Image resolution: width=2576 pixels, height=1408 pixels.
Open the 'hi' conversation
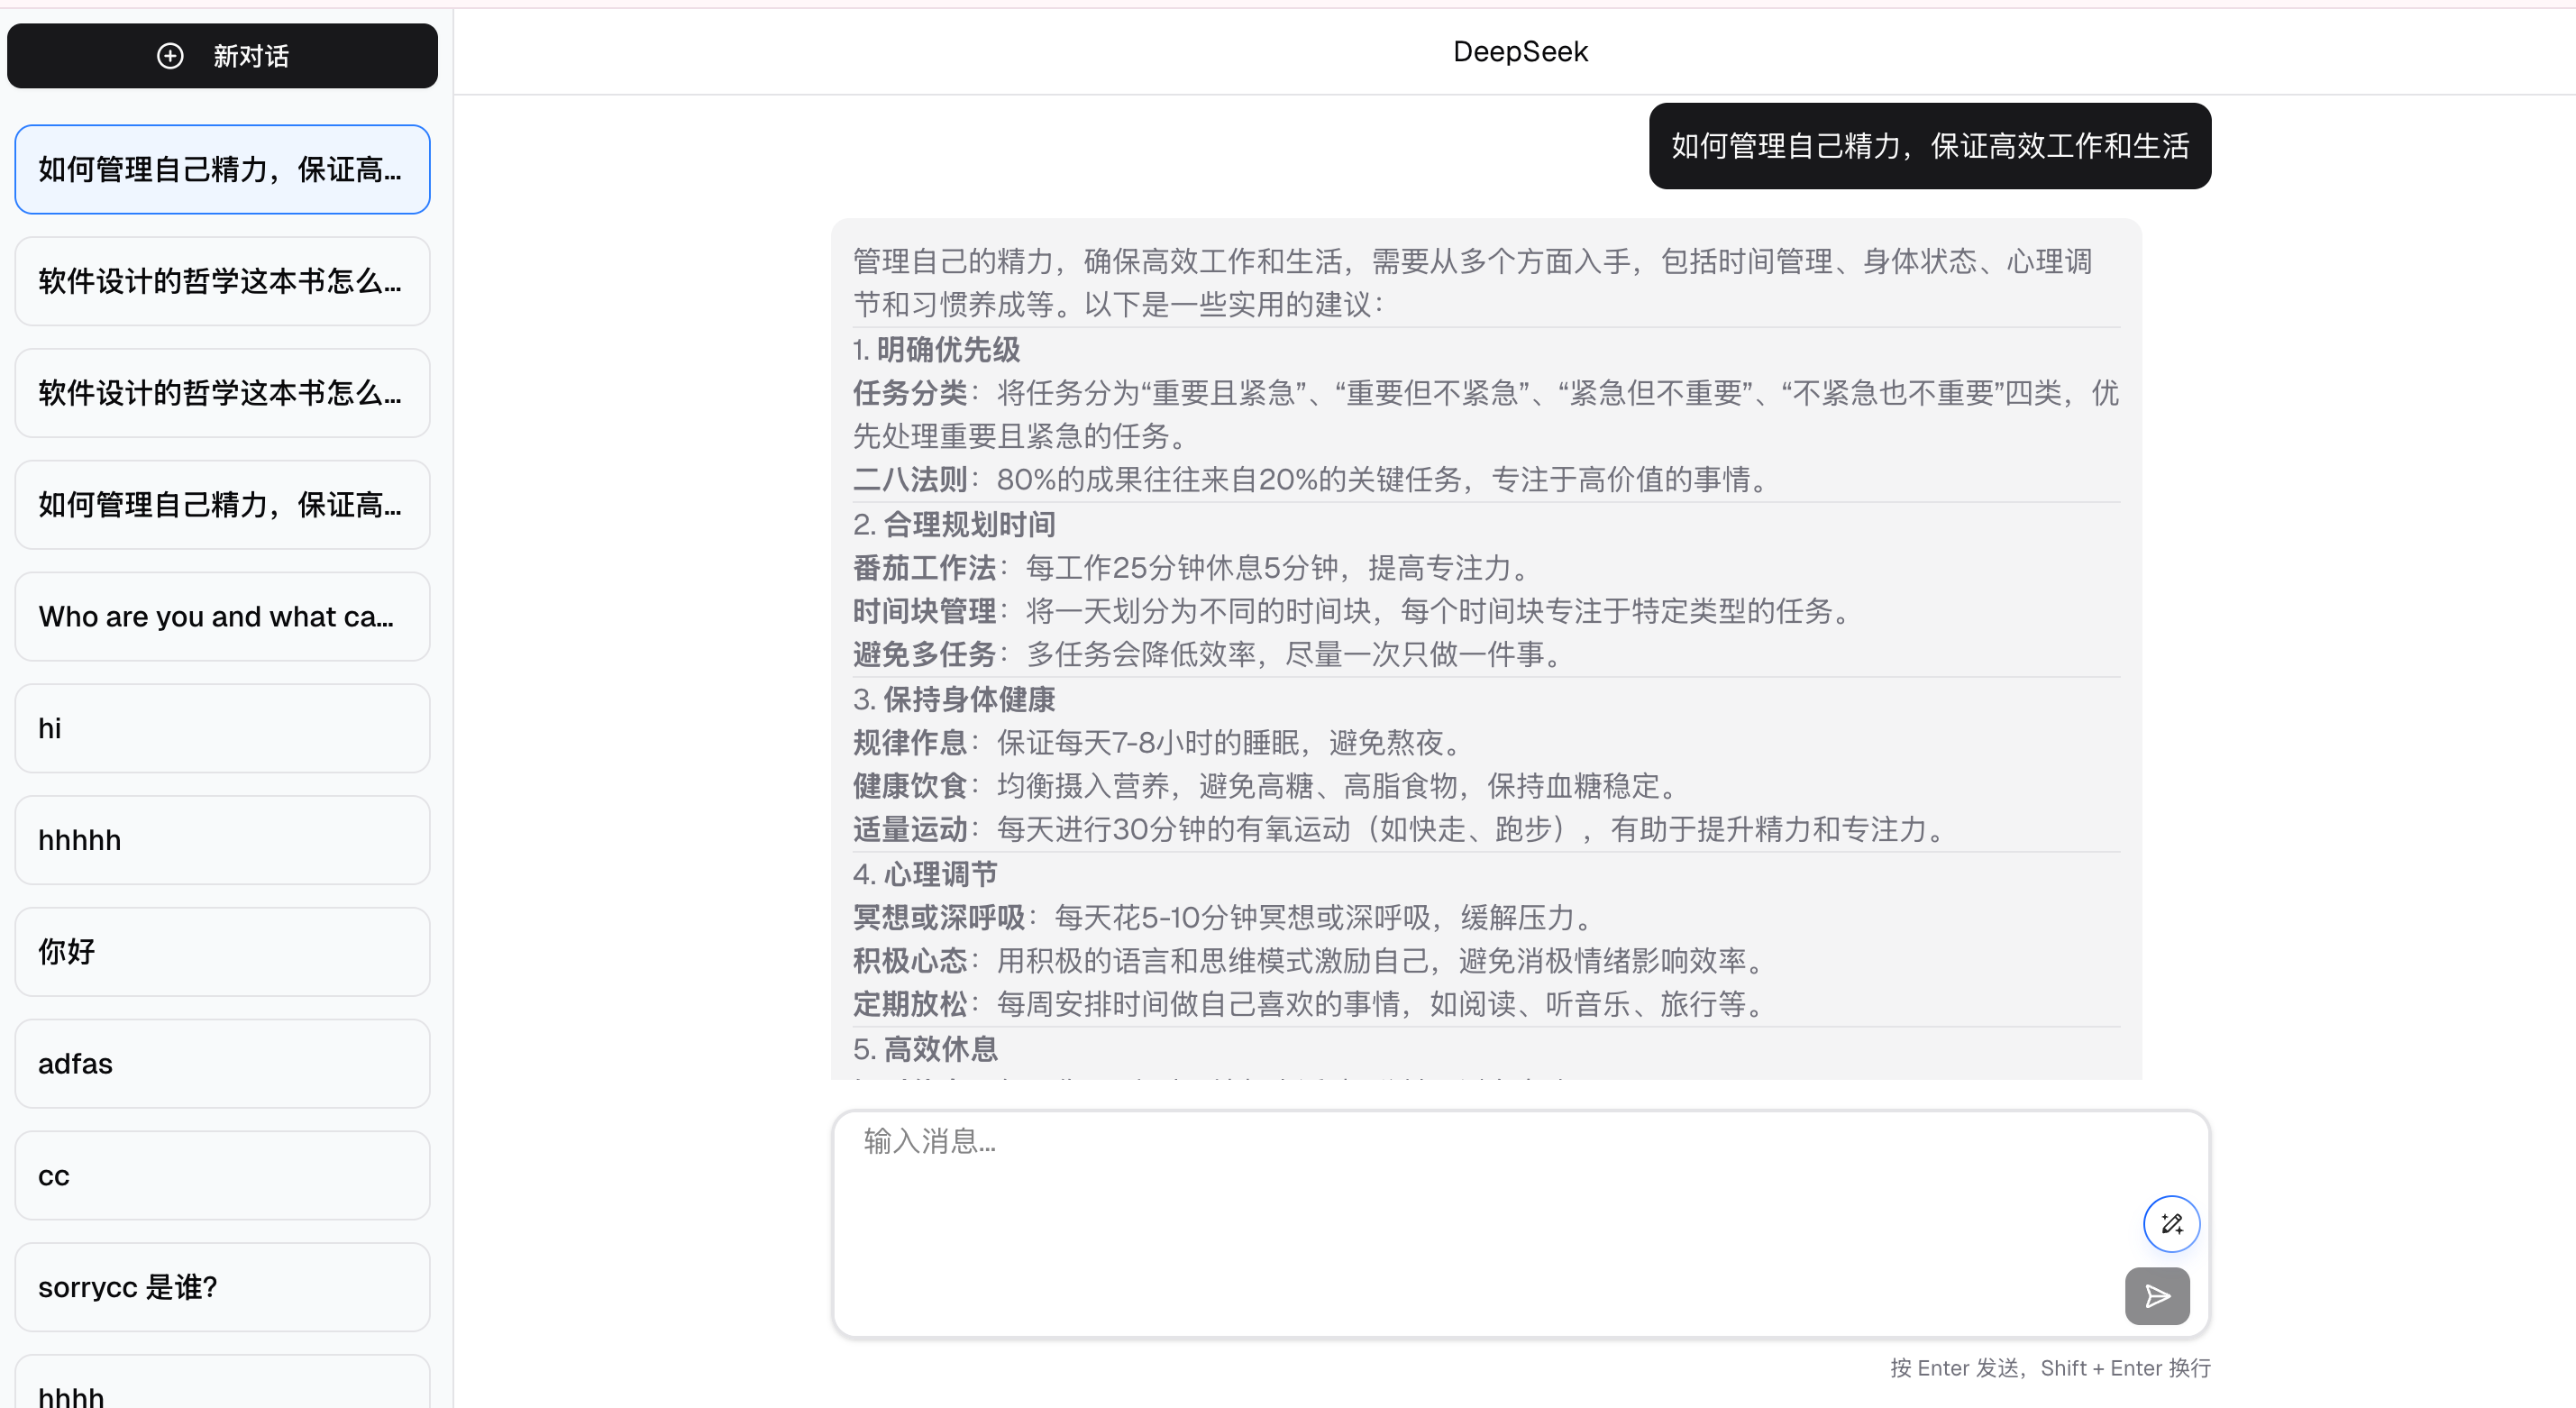tap(222, 728)
